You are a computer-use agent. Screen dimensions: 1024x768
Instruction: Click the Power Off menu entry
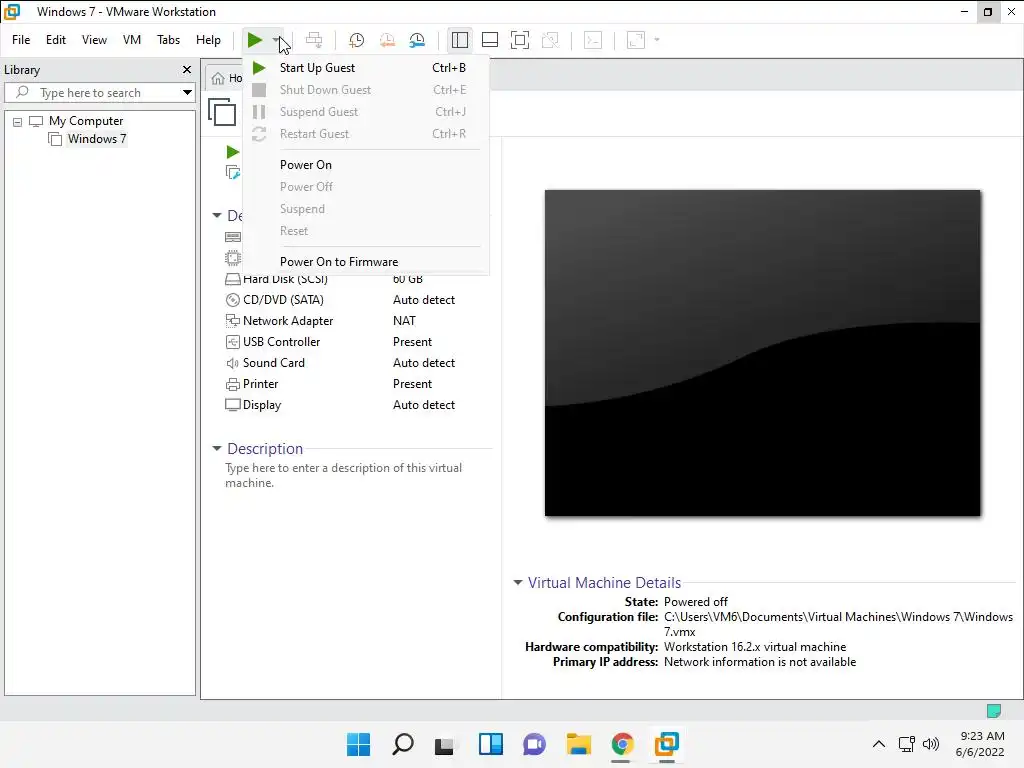[366, 187]
